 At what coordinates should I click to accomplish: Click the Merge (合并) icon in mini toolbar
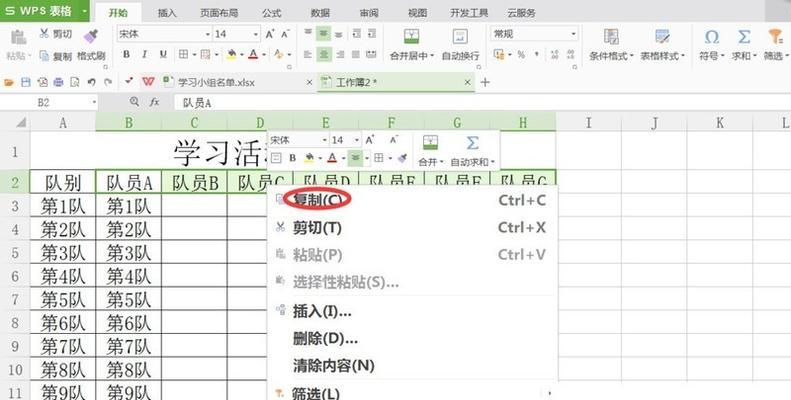pos(430,143)
